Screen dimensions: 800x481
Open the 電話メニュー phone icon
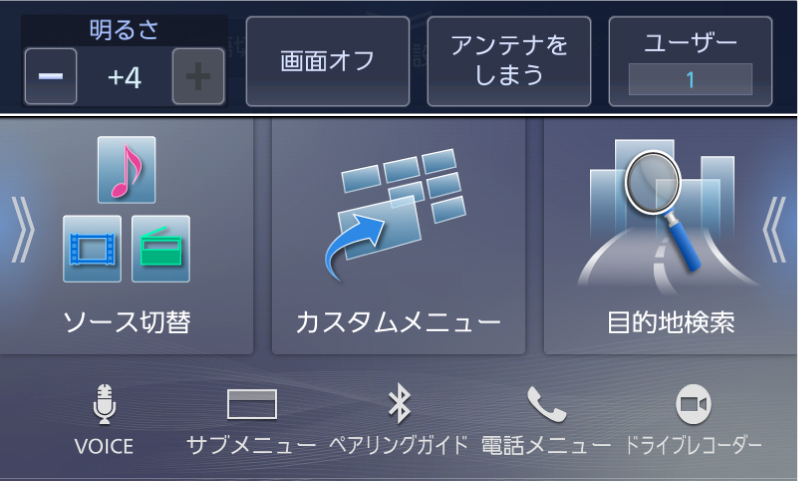[546, 404]
